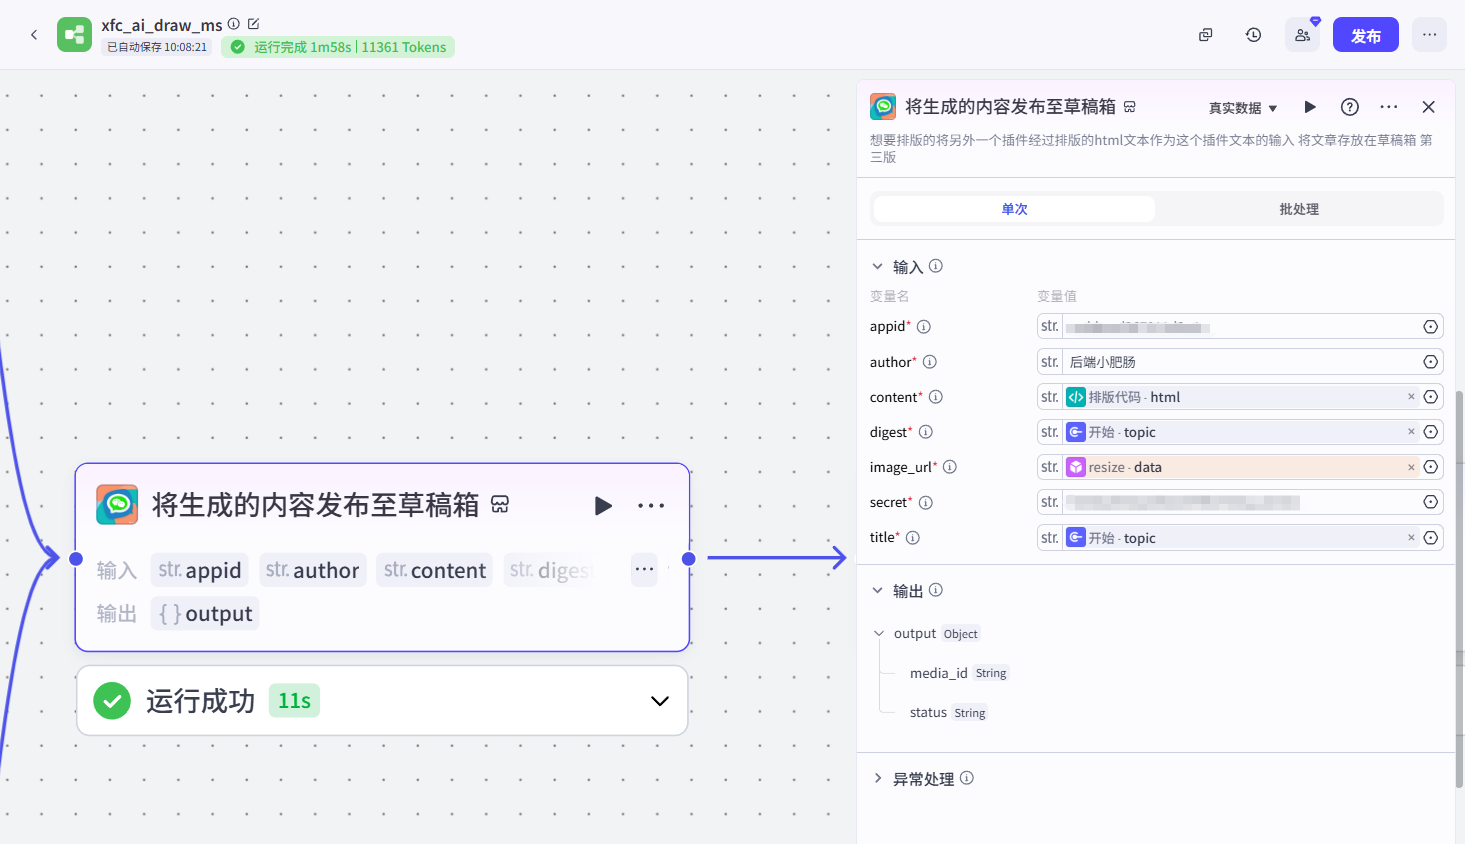Open the header more options menu
The height and width of the screenshot is (844, 1465).
tap(1429, 35)
